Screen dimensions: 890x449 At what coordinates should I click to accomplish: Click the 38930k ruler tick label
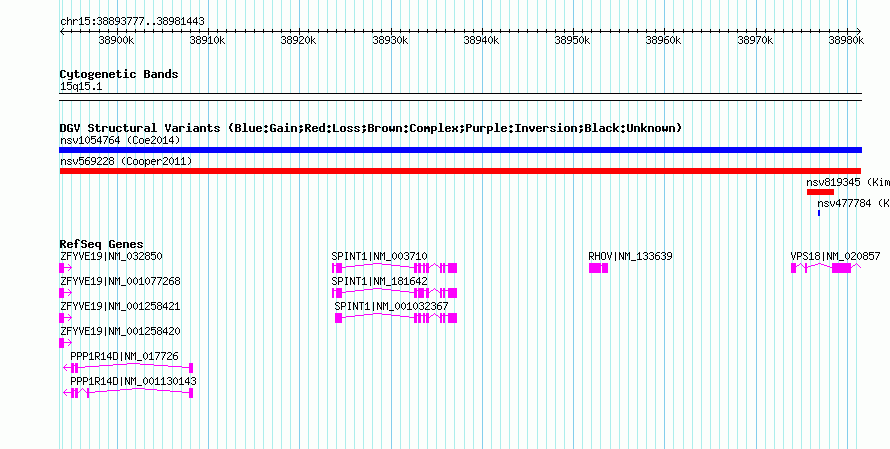click(390, 40)
